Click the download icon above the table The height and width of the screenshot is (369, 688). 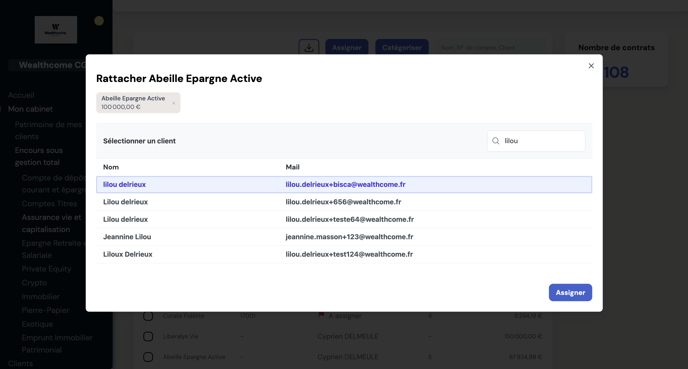pos(309,47)
